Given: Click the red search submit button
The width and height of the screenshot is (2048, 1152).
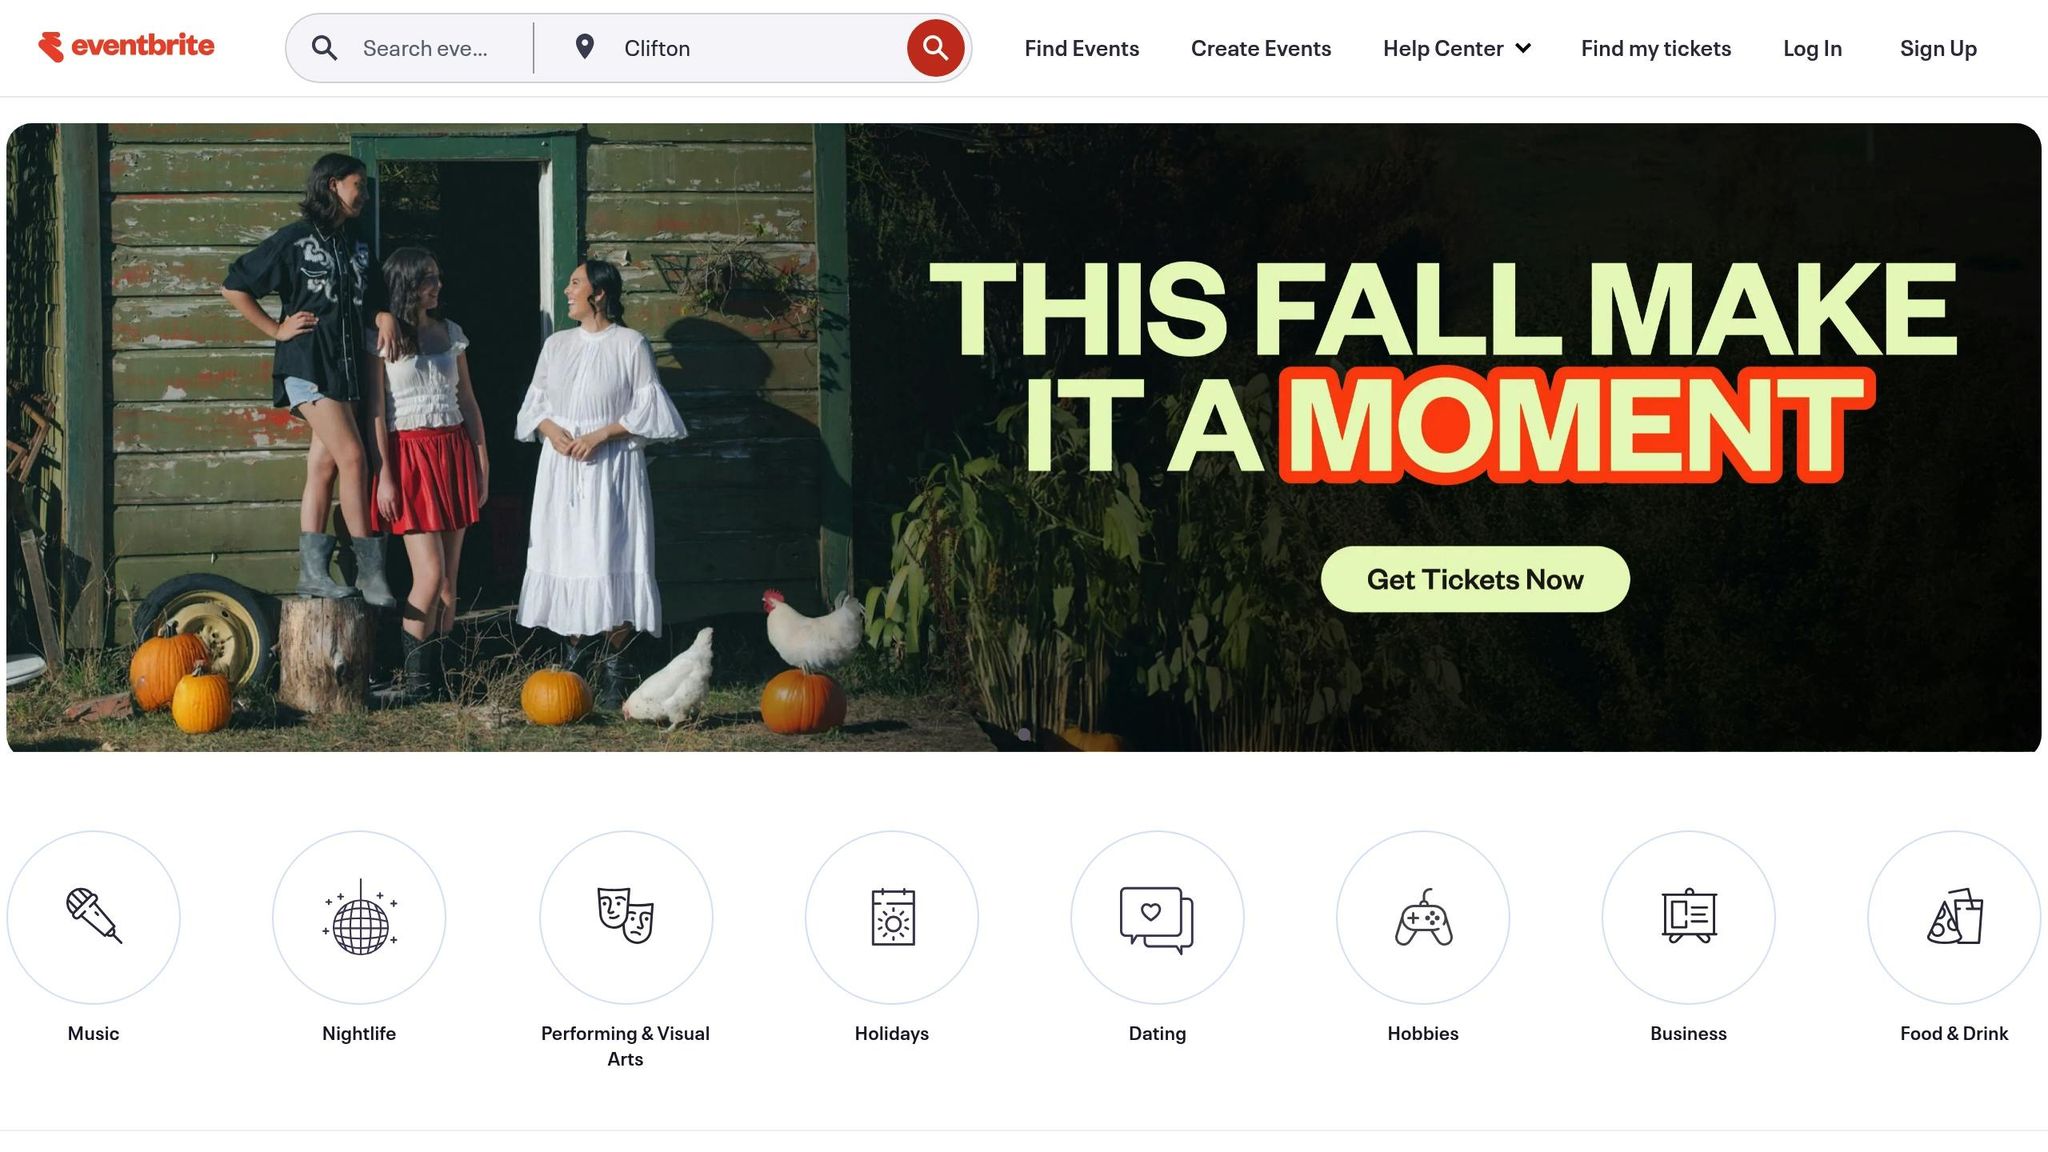Looking at the screenshot, I should (935, 48).
